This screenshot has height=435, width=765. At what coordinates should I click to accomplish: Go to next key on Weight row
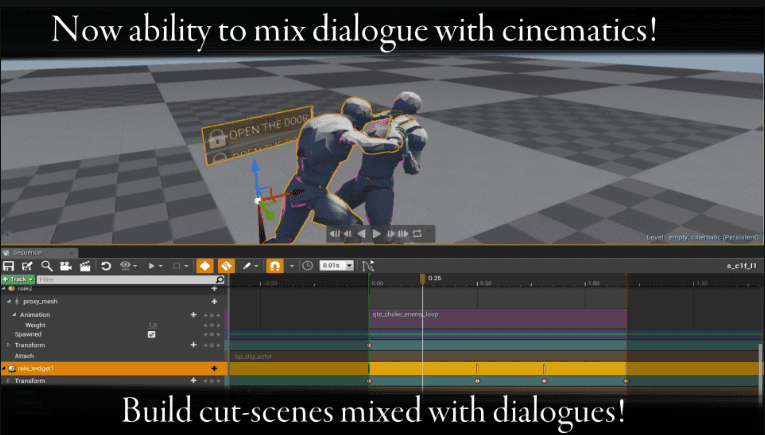tap(218, 325)
